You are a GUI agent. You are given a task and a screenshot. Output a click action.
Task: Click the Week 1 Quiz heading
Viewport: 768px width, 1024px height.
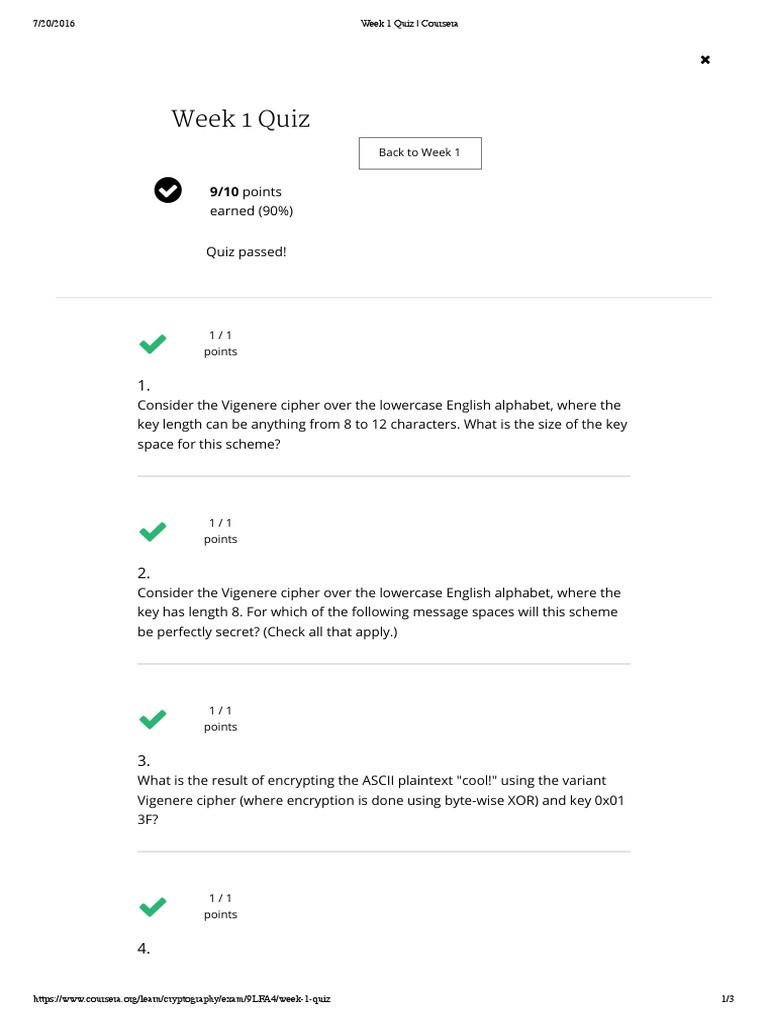(240, 119)
